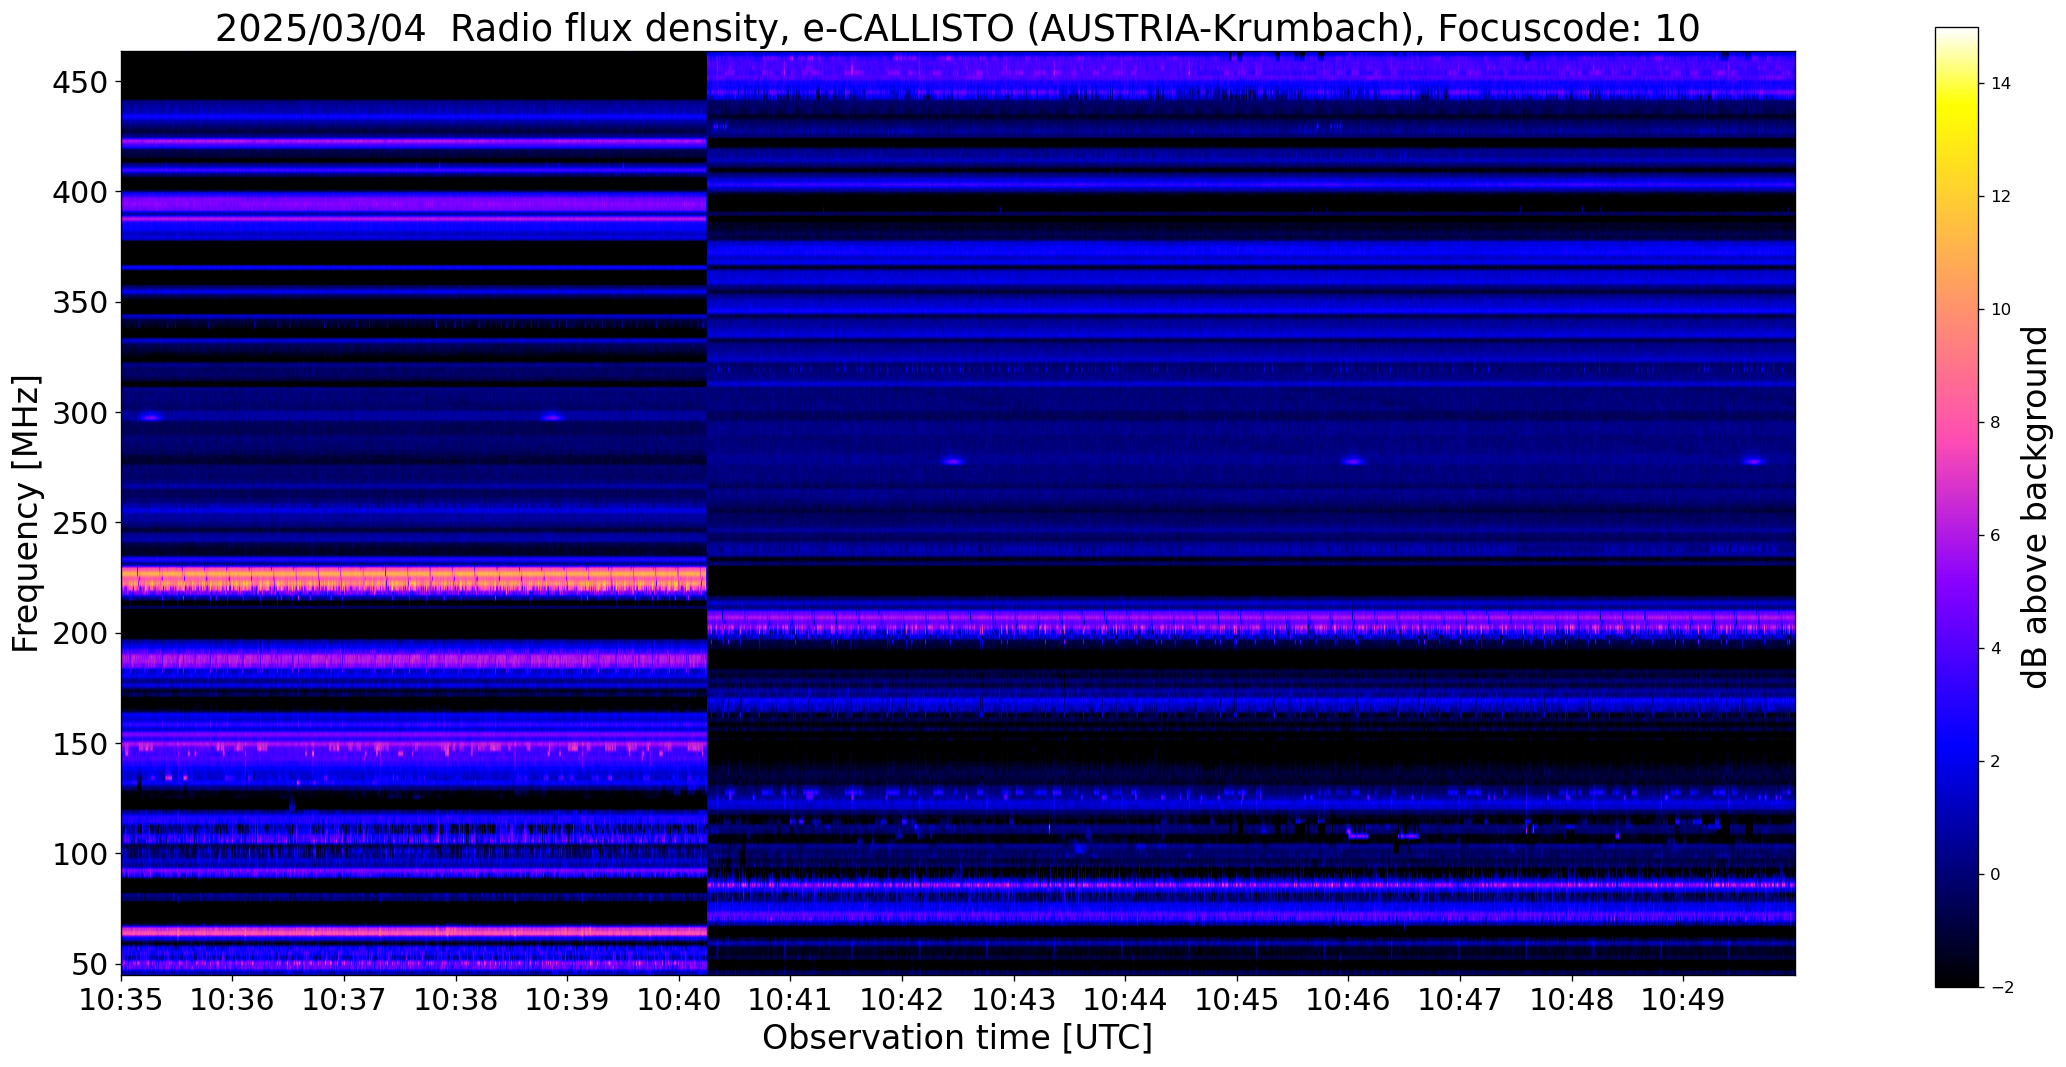Click the 10:49 time tick label

point(1683,1000)
